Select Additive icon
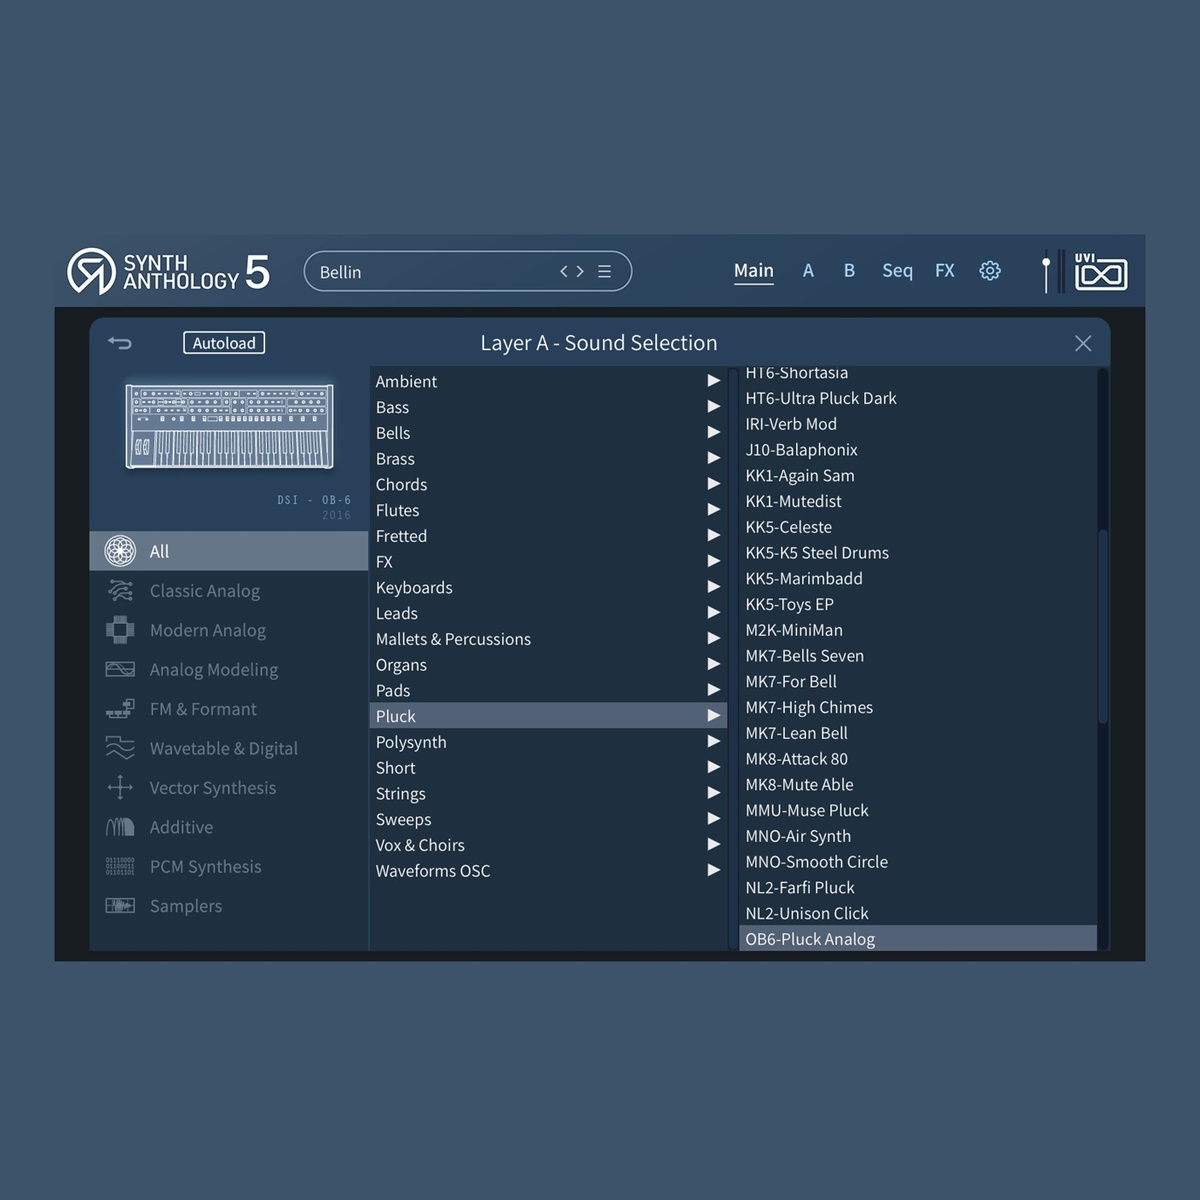 (x=120, y=827)
